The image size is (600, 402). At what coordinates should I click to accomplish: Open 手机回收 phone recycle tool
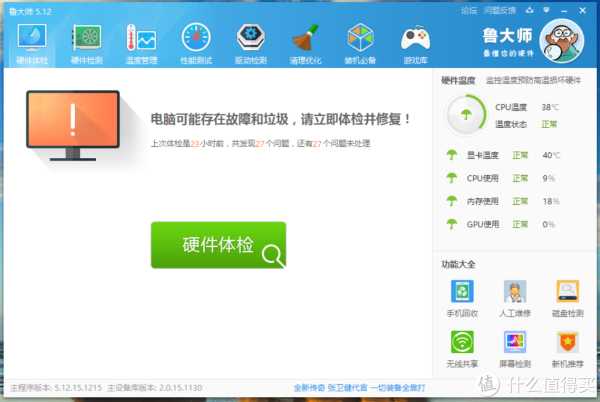[x=462, y=298]
